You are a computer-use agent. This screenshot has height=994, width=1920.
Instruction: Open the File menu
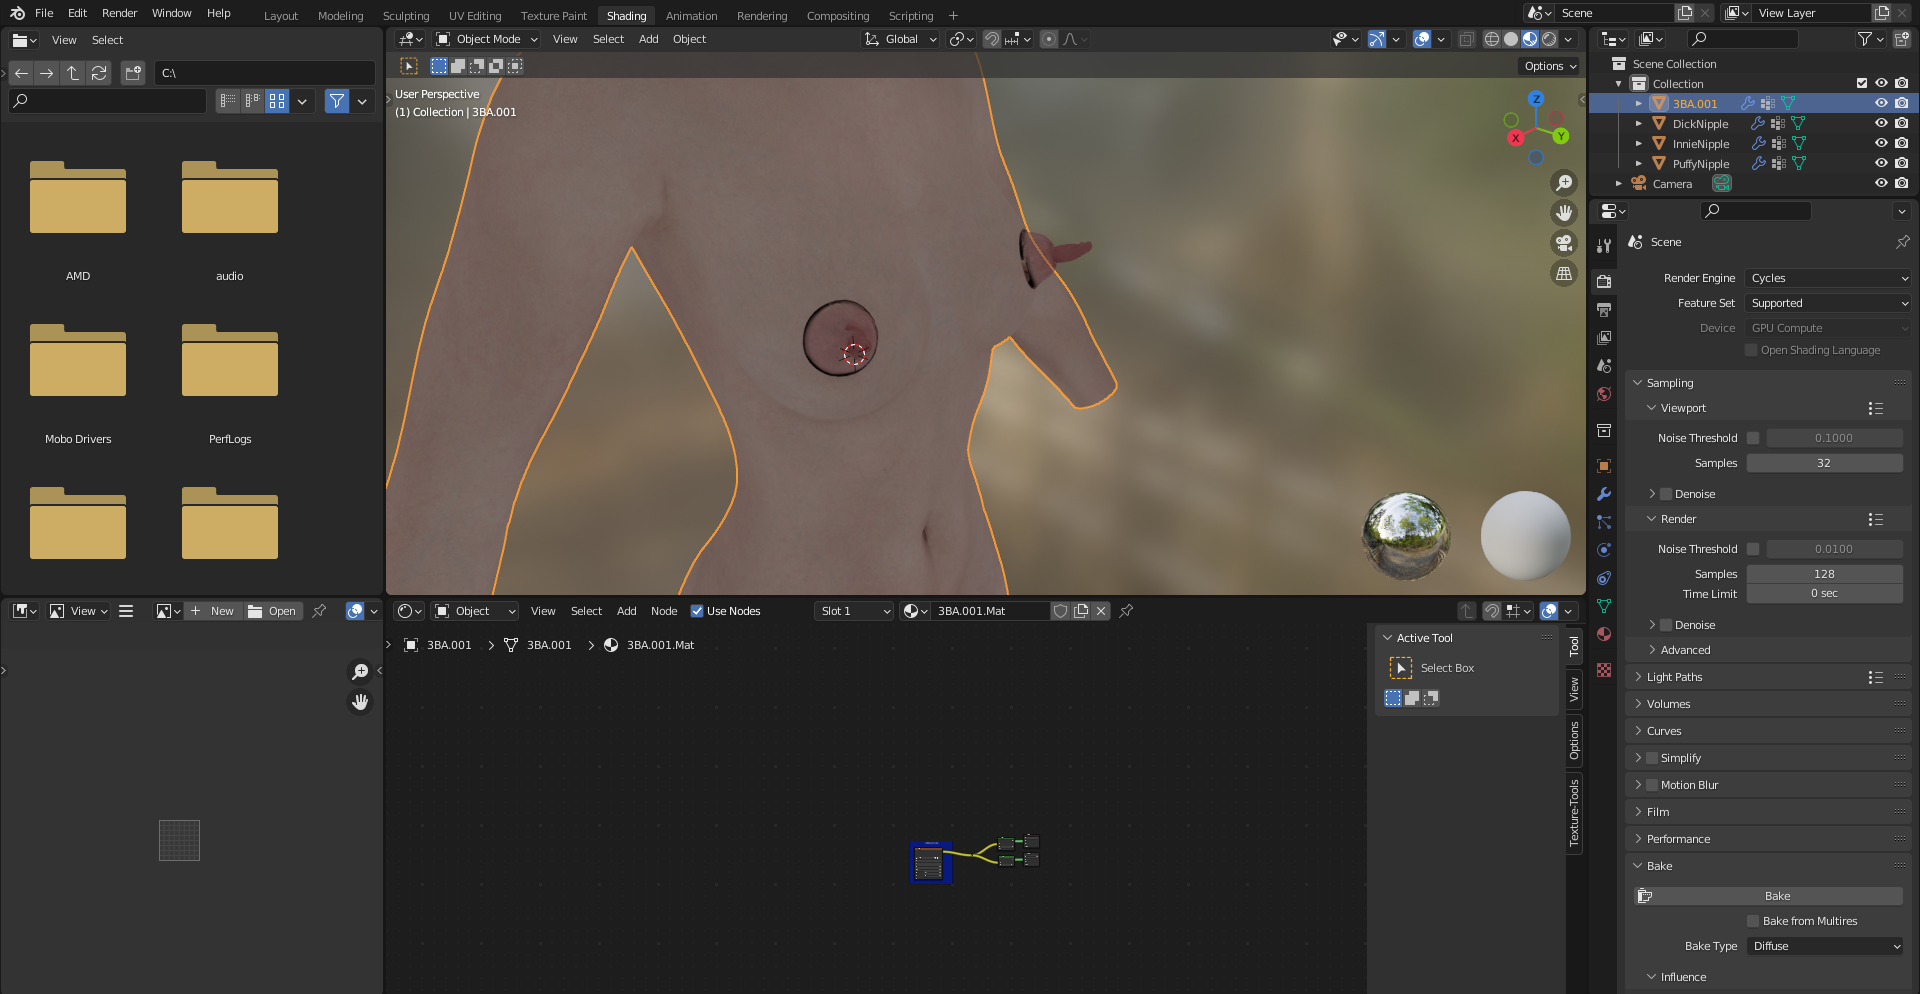[x=44, y=13]
